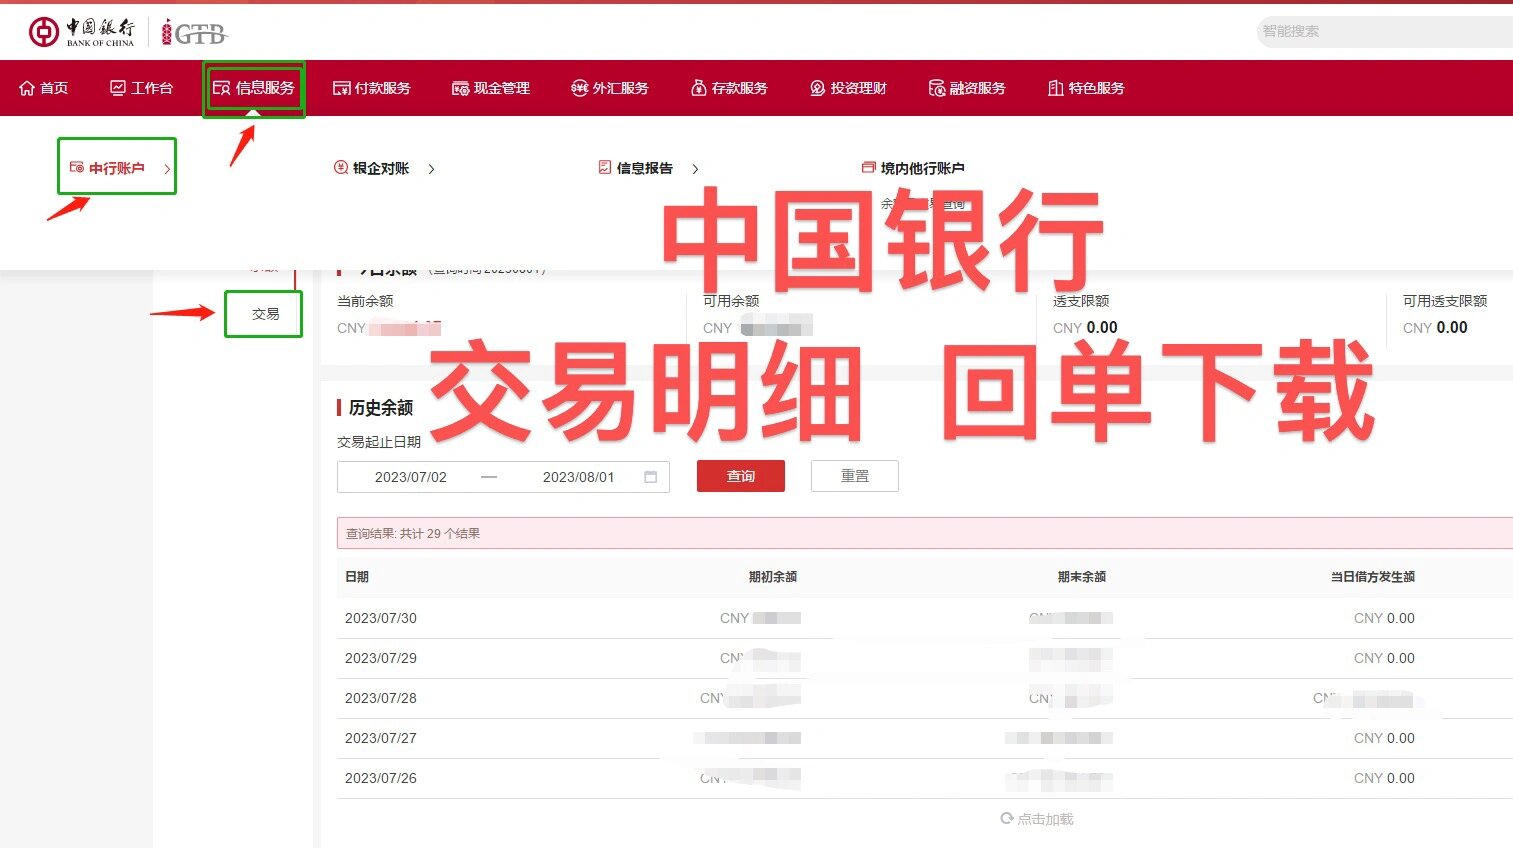Open the 付款服务 menu label
Image resolution: width=1513 pixels, height=848 pixels.
[x=382, y=88]
